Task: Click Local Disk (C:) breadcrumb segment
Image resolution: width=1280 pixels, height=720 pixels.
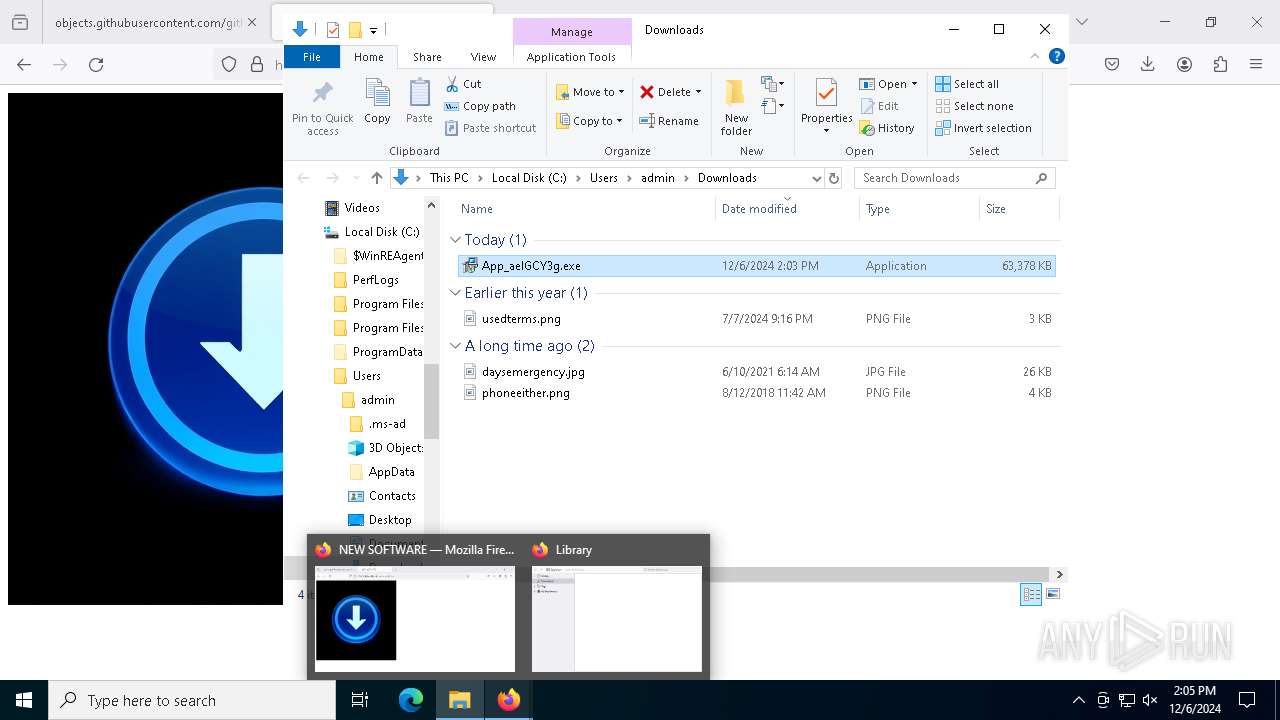Action: click(x=529, y=178)
